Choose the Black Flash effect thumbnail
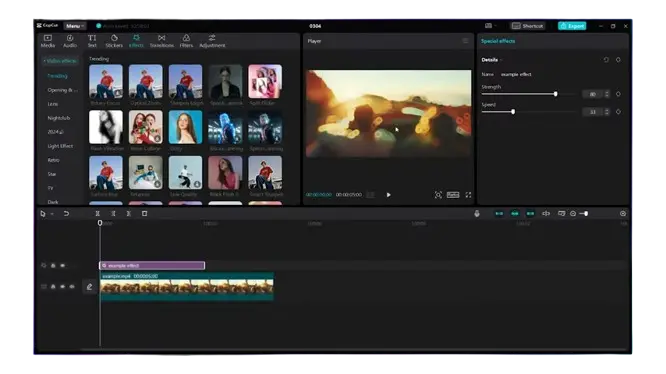666x374 pixels. click(225, 173)
